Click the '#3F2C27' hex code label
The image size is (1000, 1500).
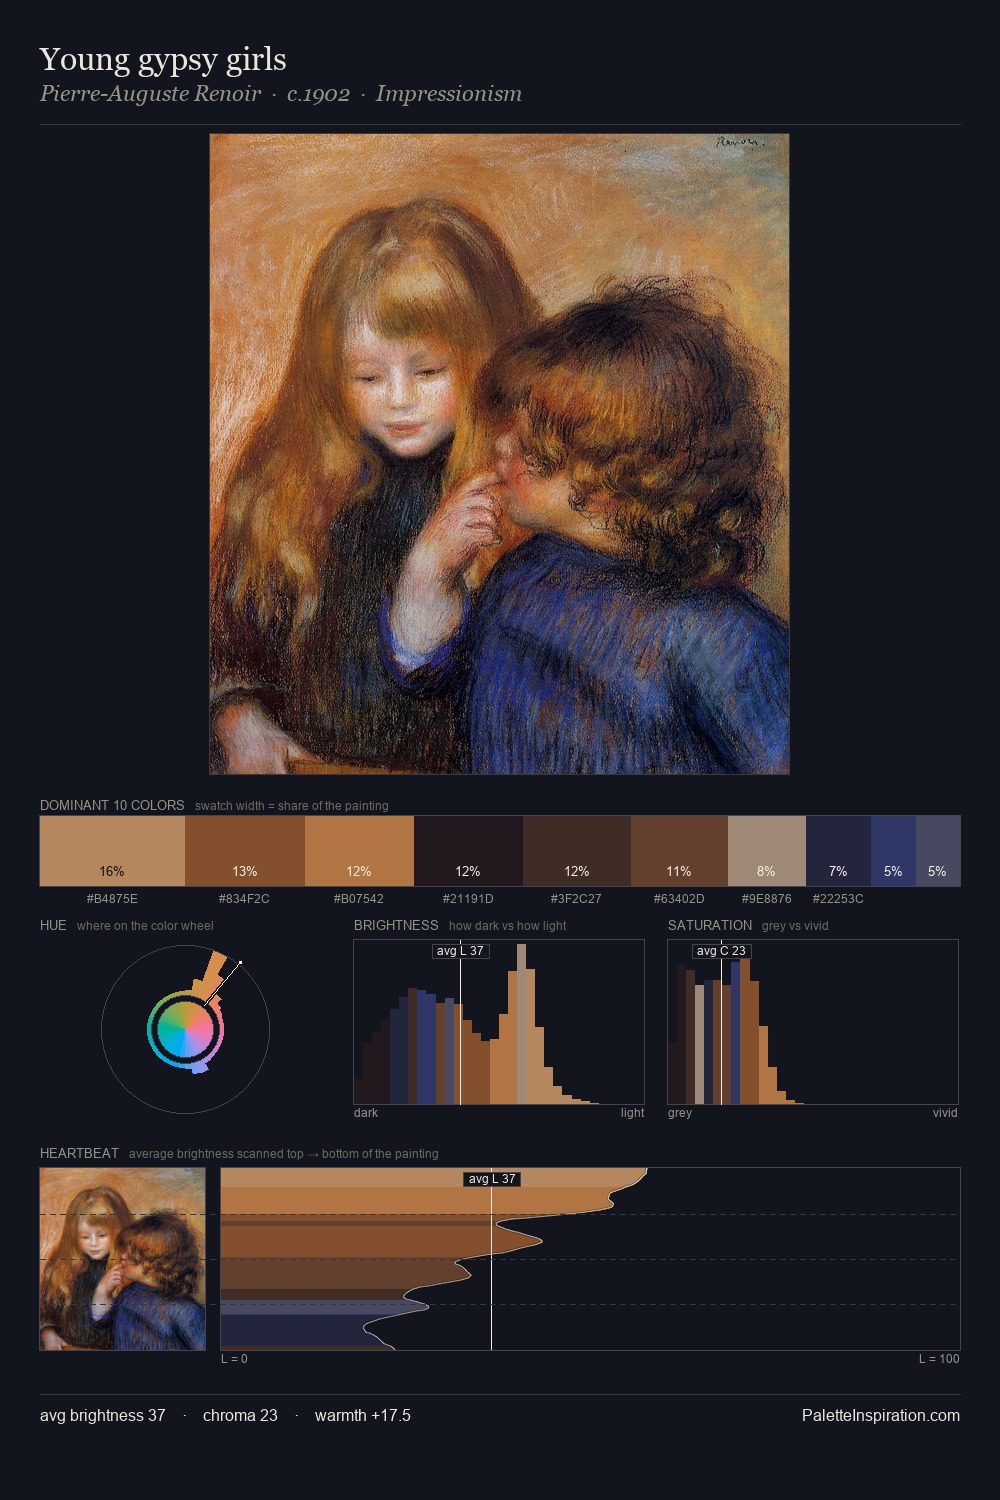coord(576,899)
